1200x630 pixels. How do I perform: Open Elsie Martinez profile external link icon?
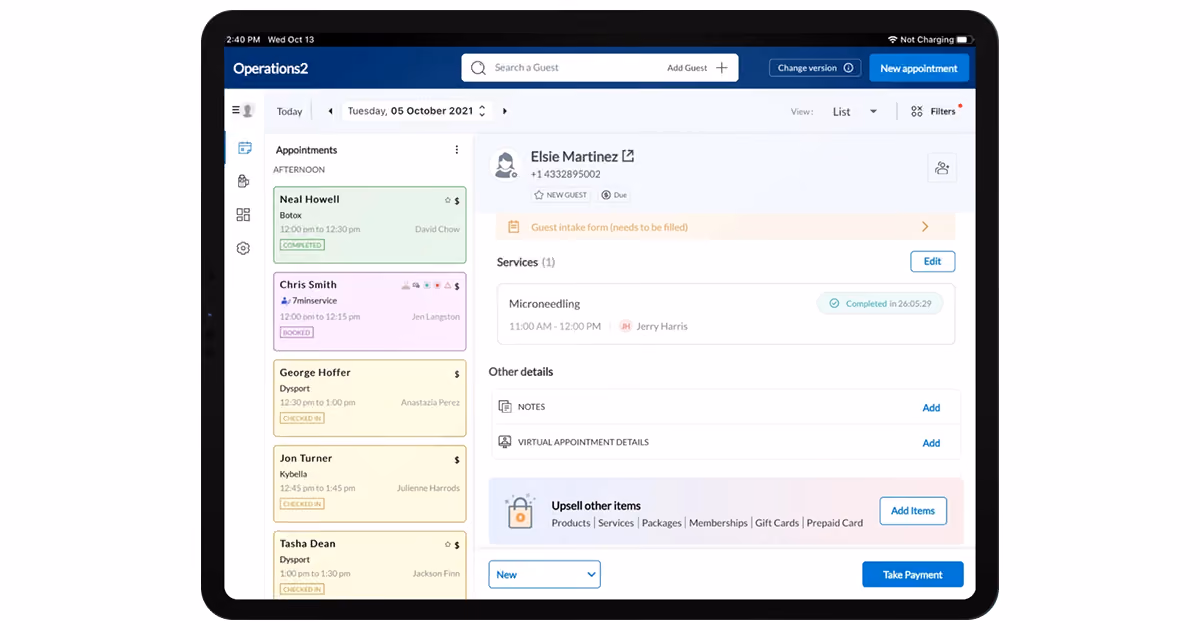628,156
